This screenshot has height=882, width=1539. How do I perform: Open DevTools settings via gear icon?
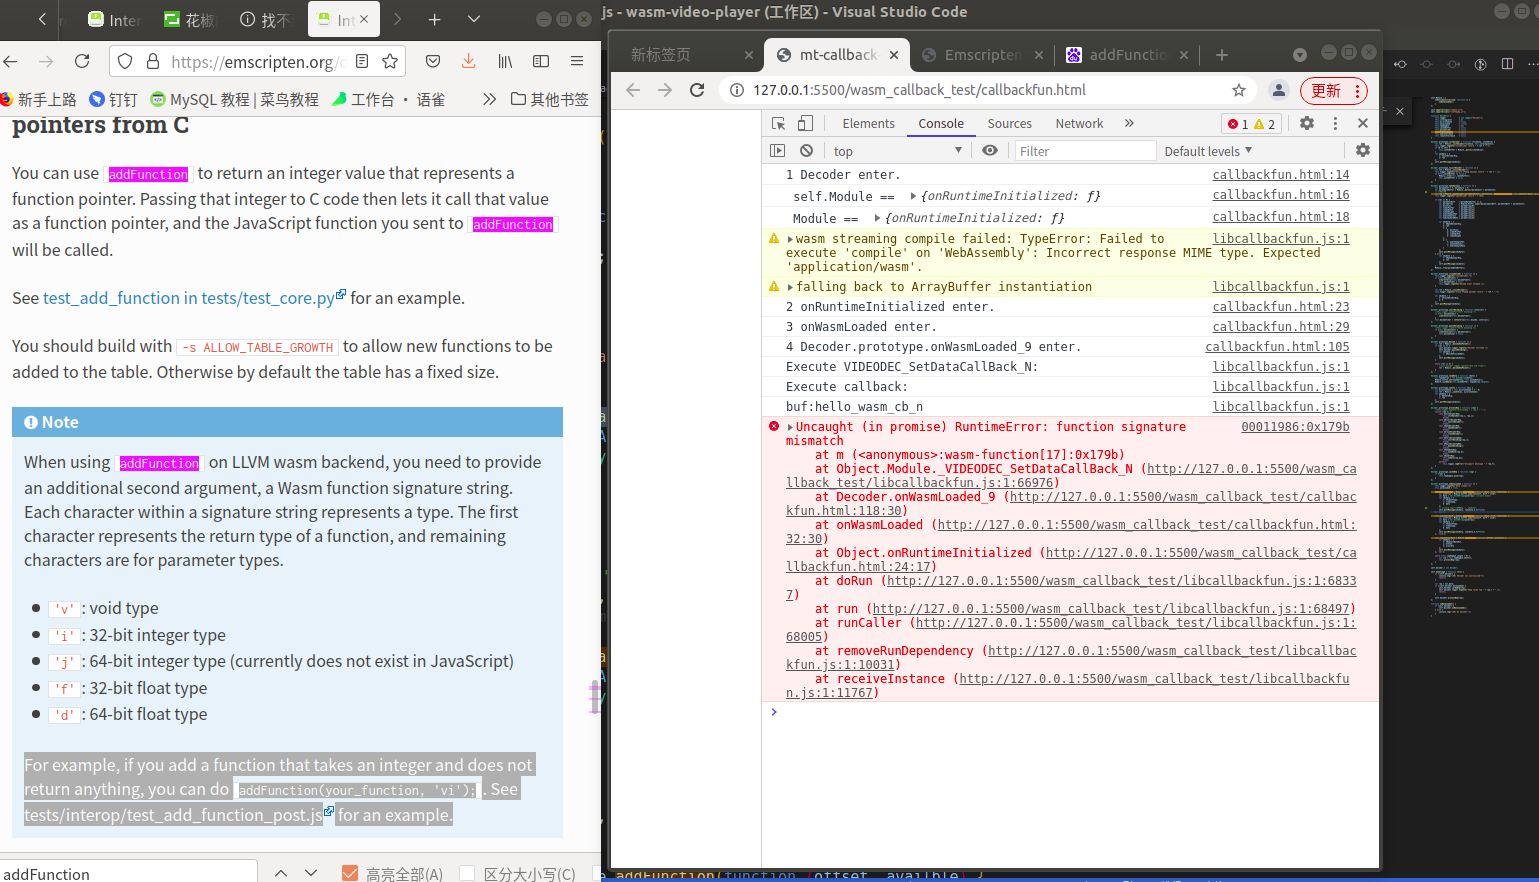(1307, 123)
